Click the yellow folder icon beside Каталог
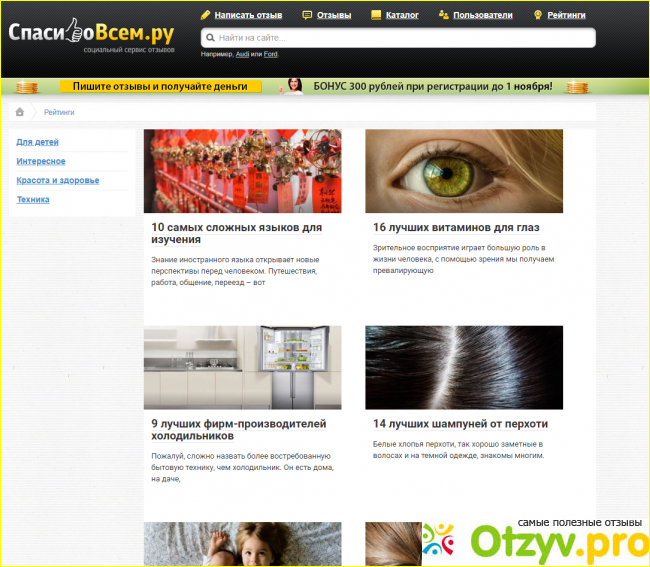This screenshot has height=567, width=650. tap(375, 15)
